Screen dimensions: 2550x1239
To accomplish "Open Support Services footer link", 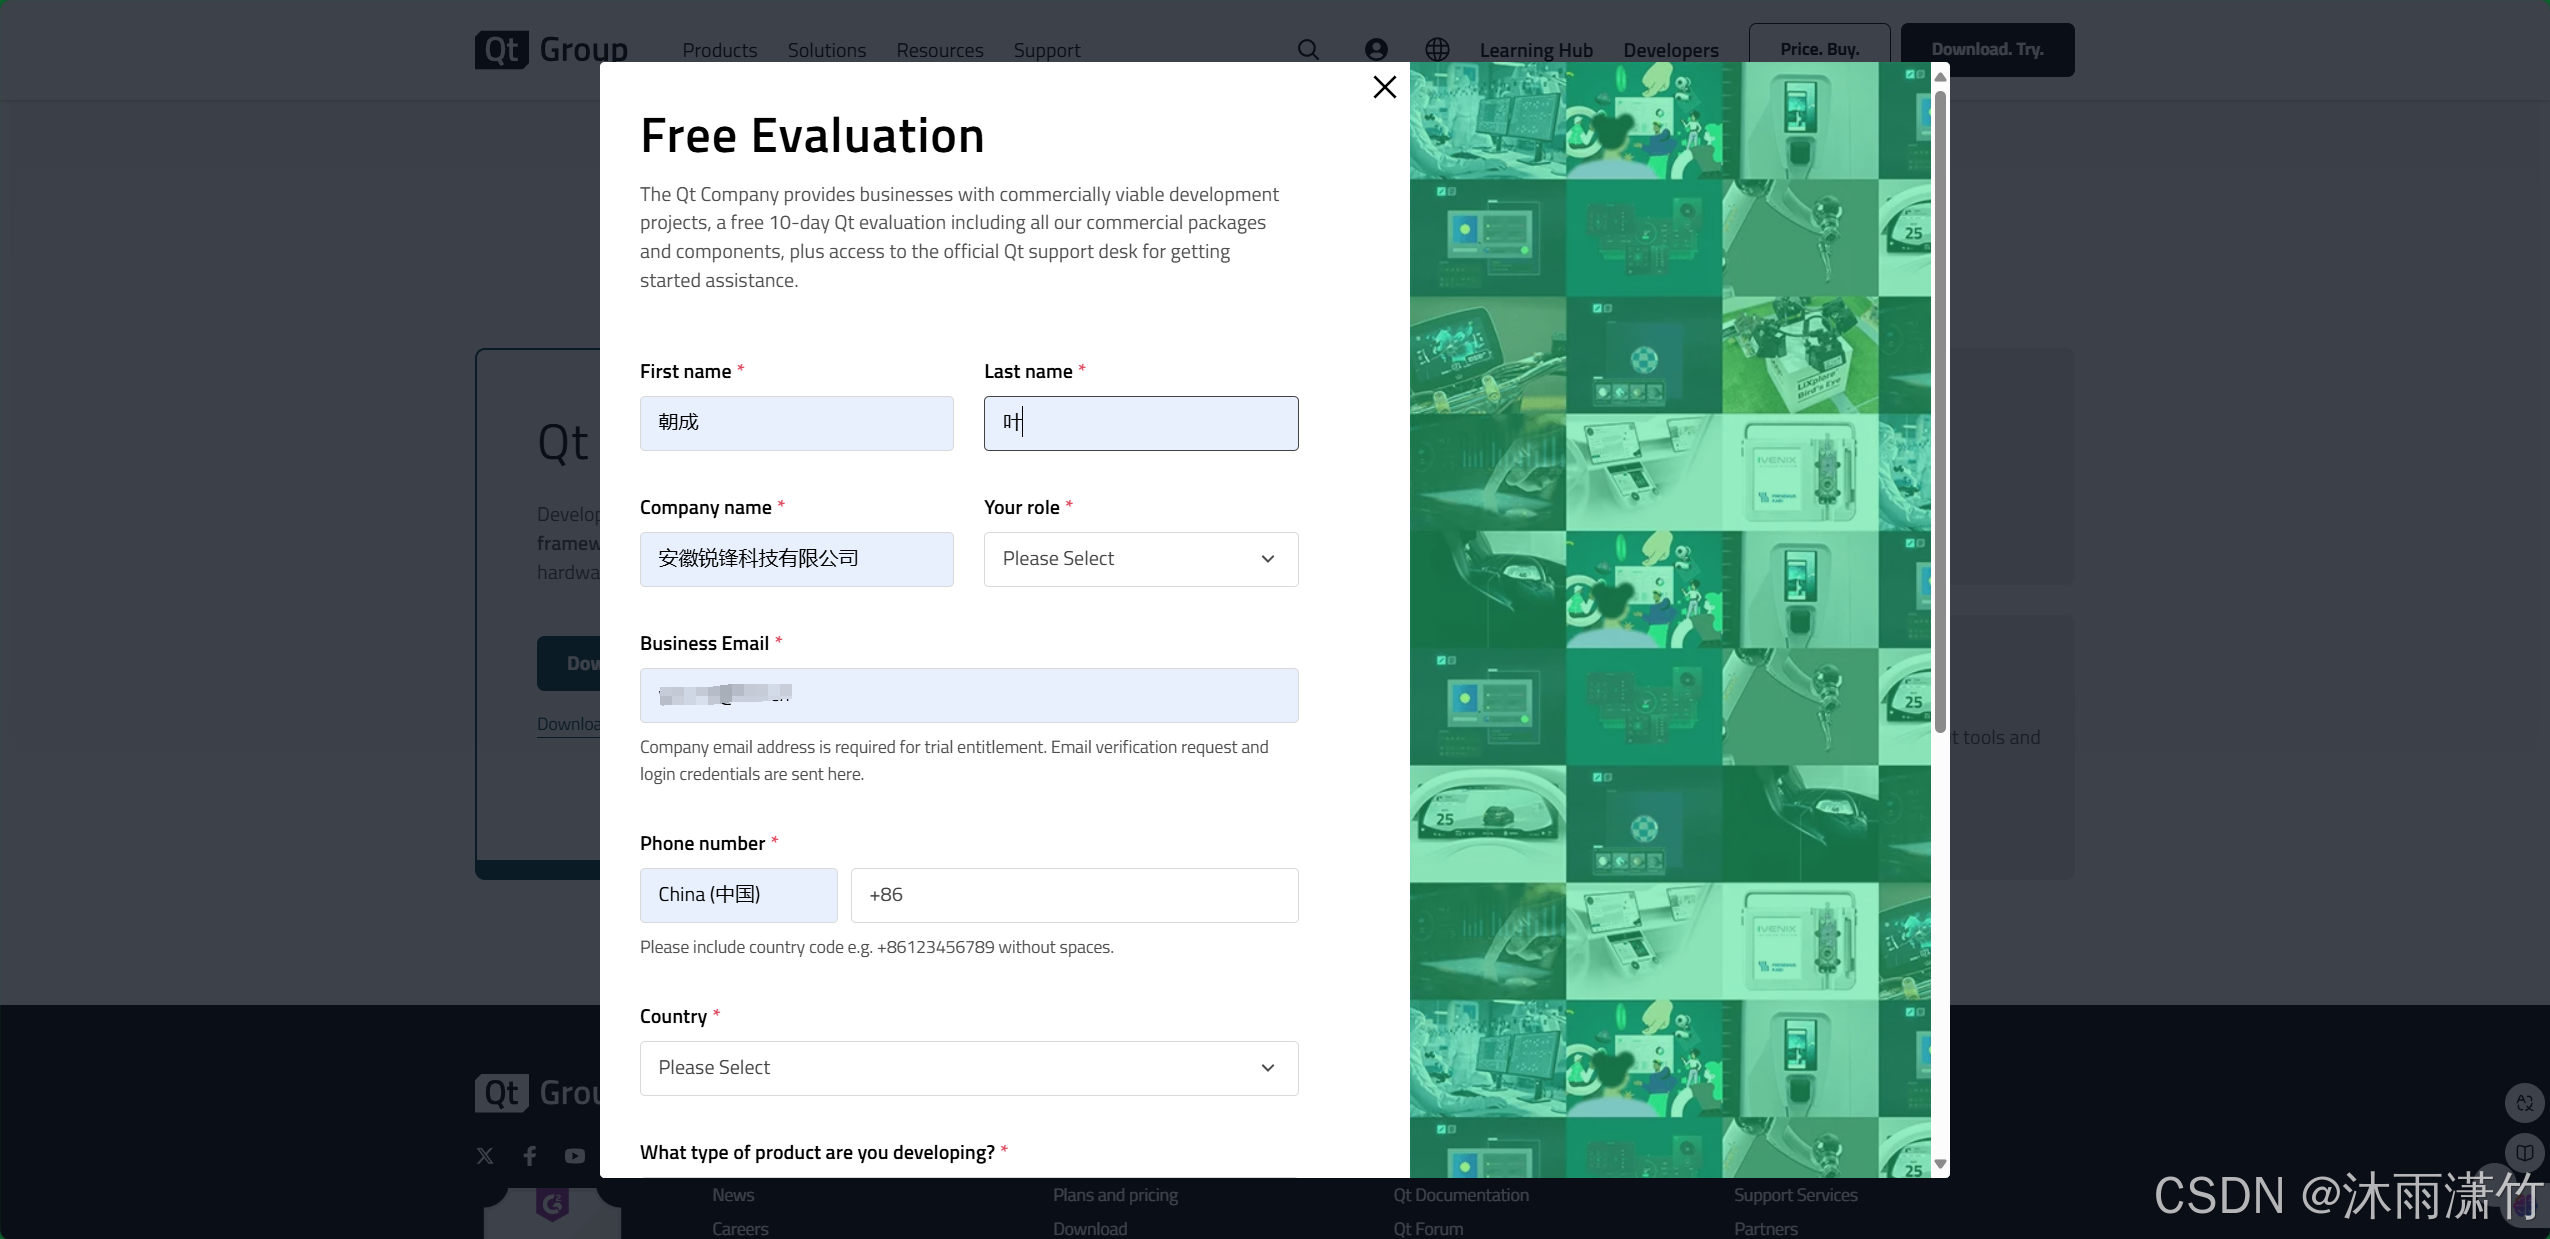I will [x=1796, y=1195].
